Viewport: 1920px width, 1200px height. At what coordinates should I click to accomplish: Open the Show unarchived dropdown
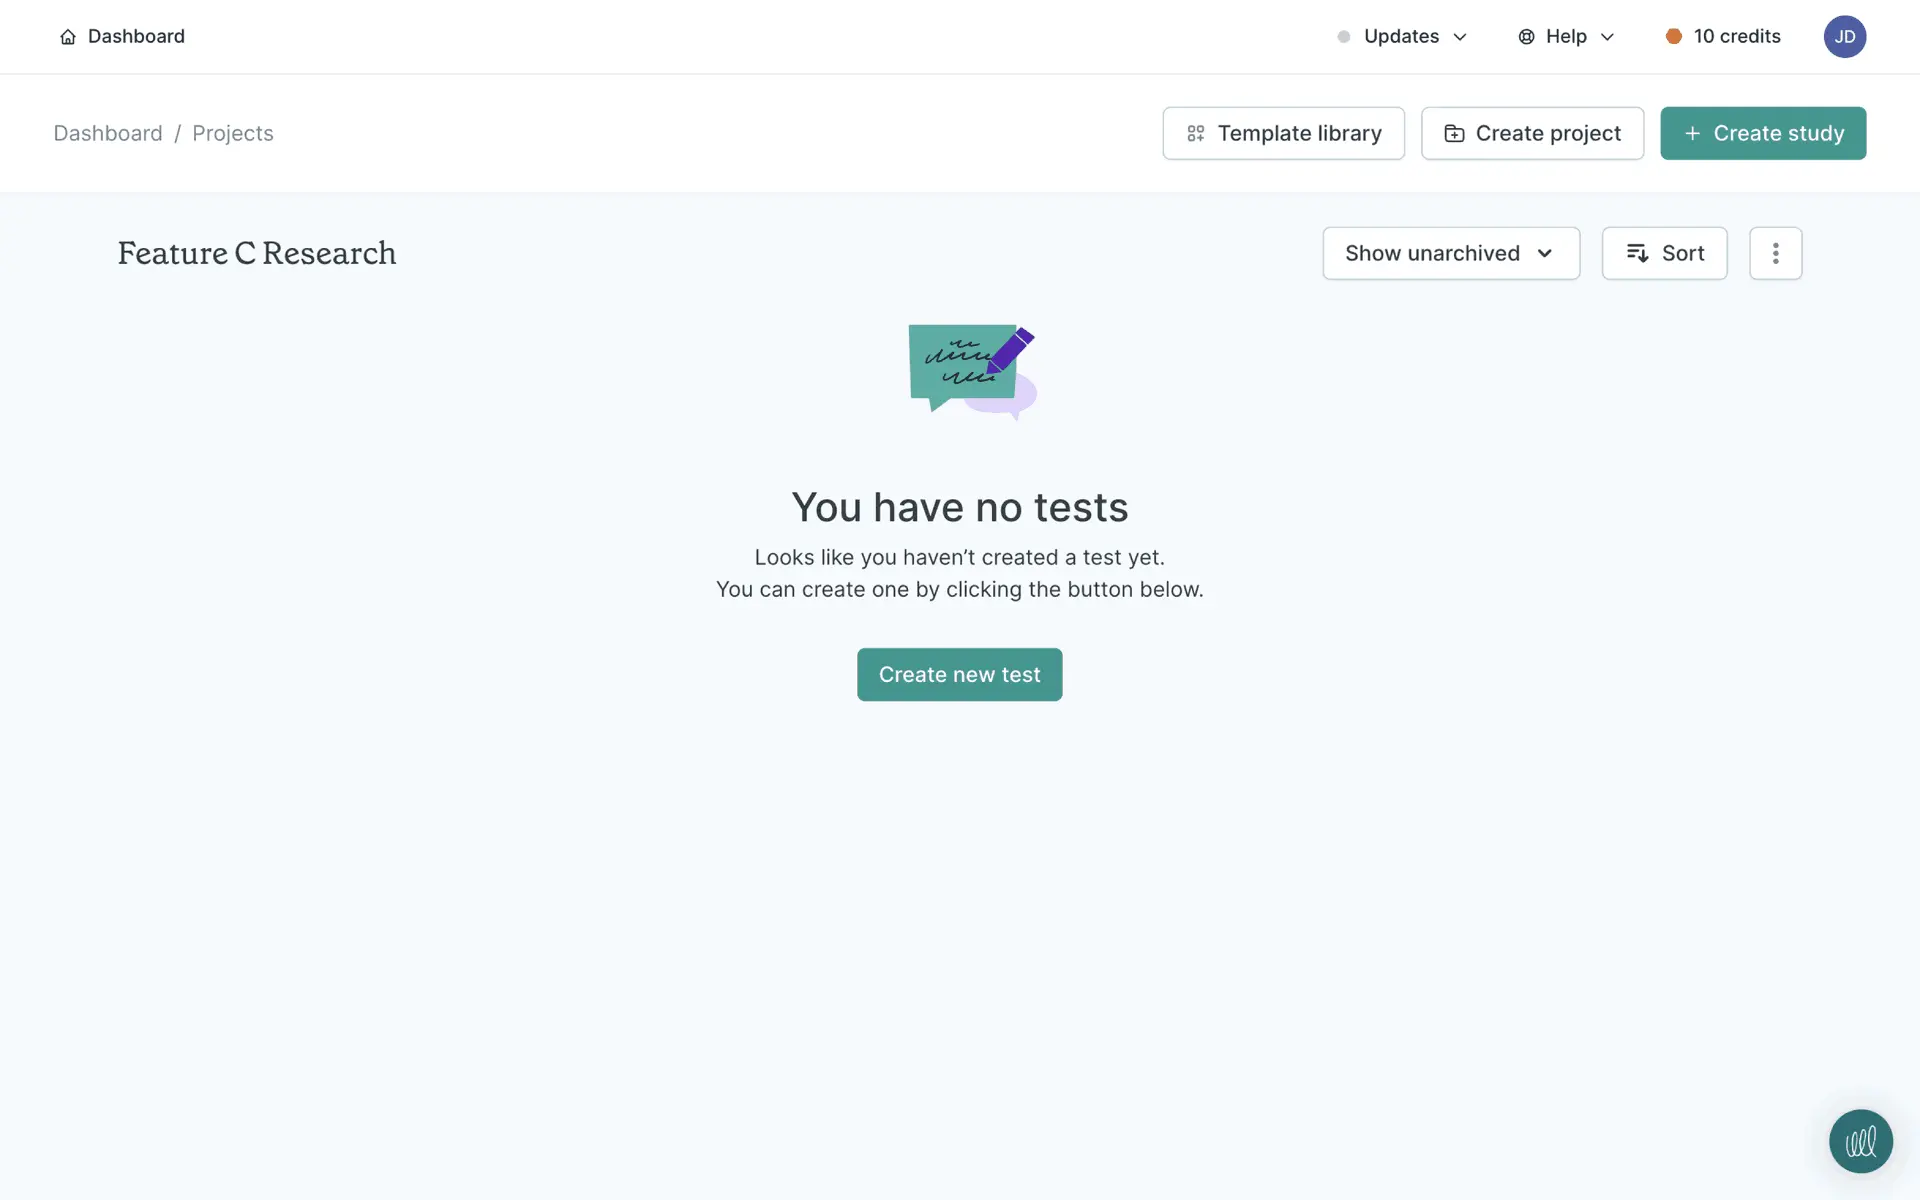coord(1450,253)
